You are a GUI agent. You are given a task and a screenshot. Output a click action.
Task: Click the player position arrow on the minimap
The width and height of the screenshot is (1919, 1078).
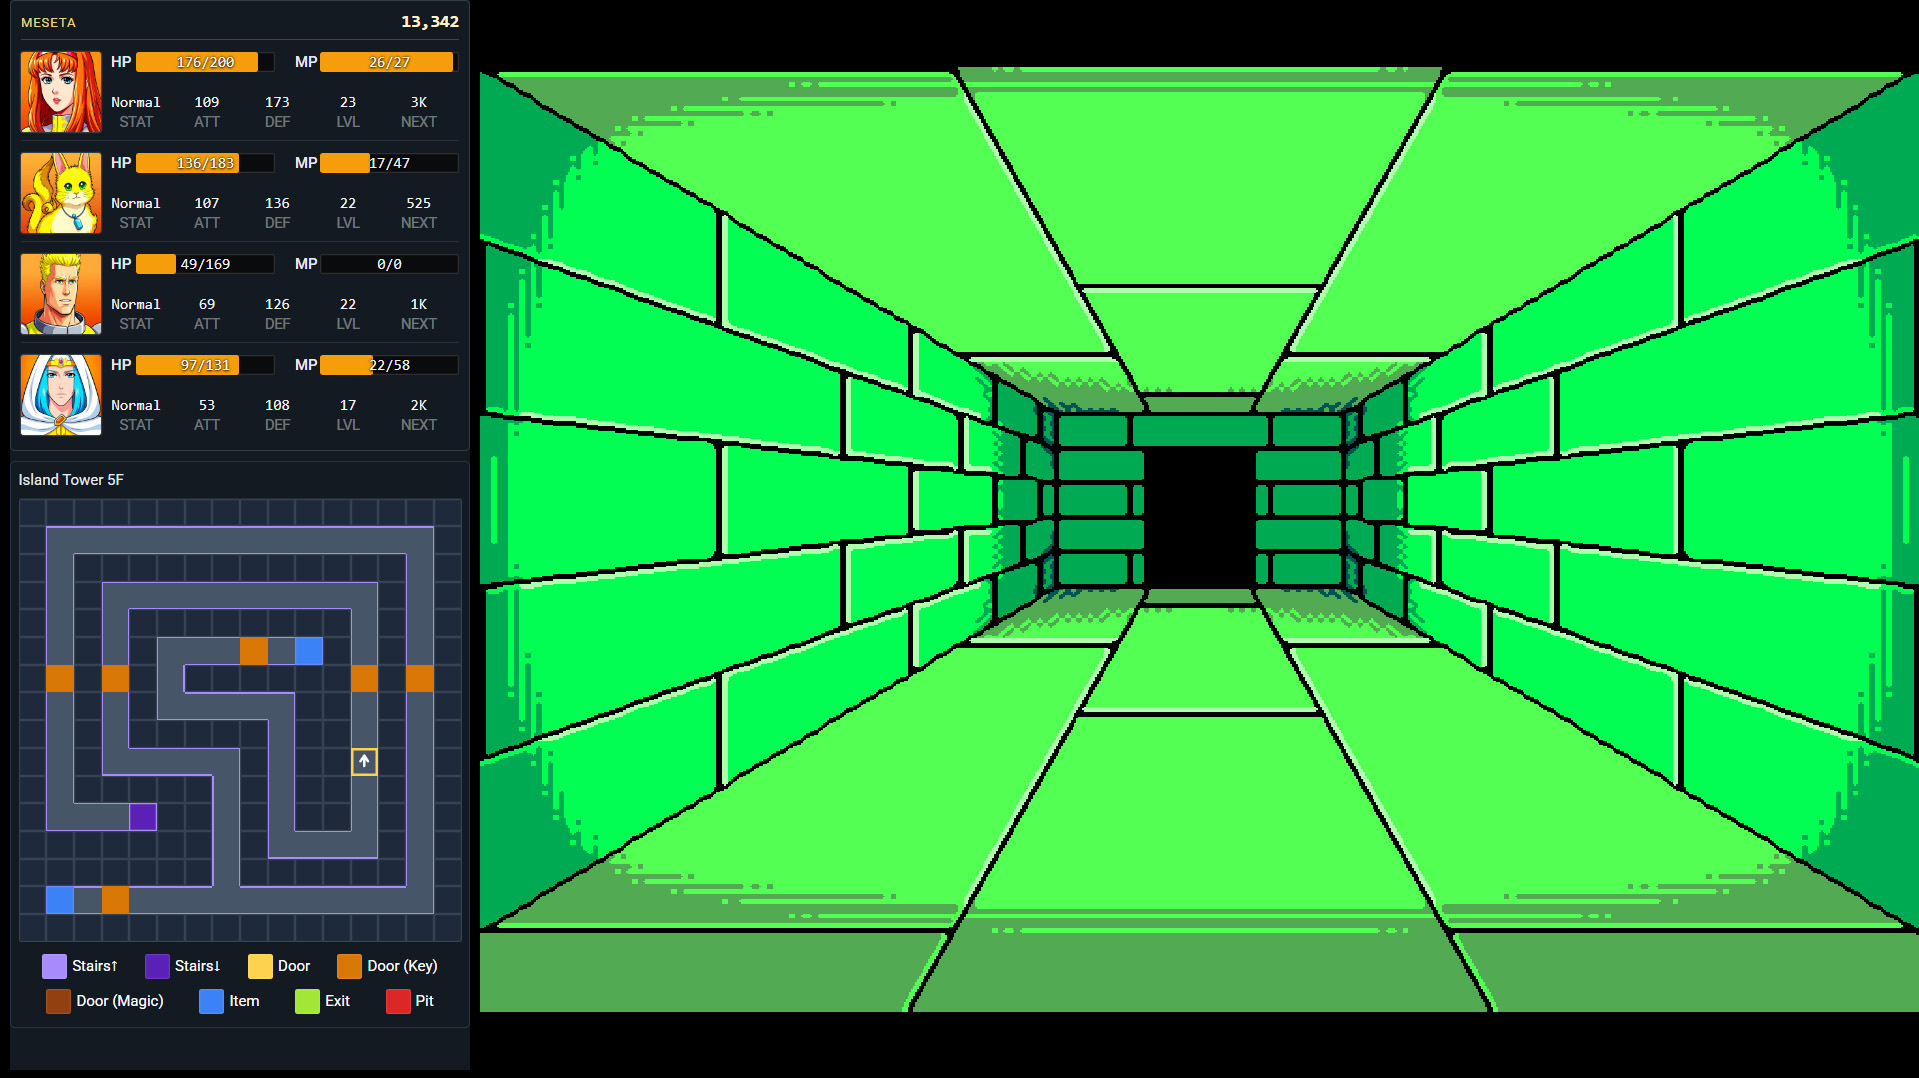coord(363,761)
